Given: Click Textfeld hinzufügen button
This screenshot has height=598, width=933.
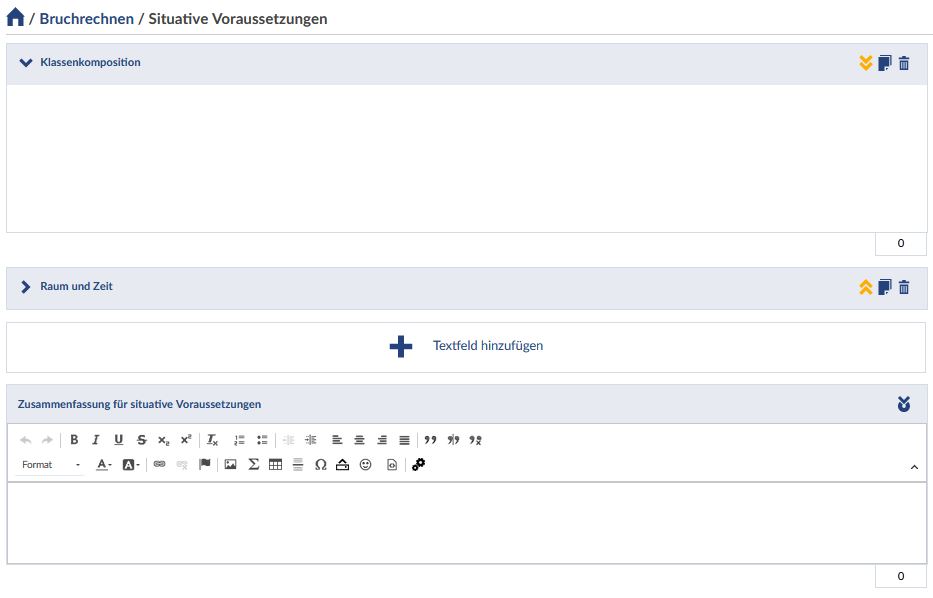Looking at the screenshot, I should tap(466, 346).
